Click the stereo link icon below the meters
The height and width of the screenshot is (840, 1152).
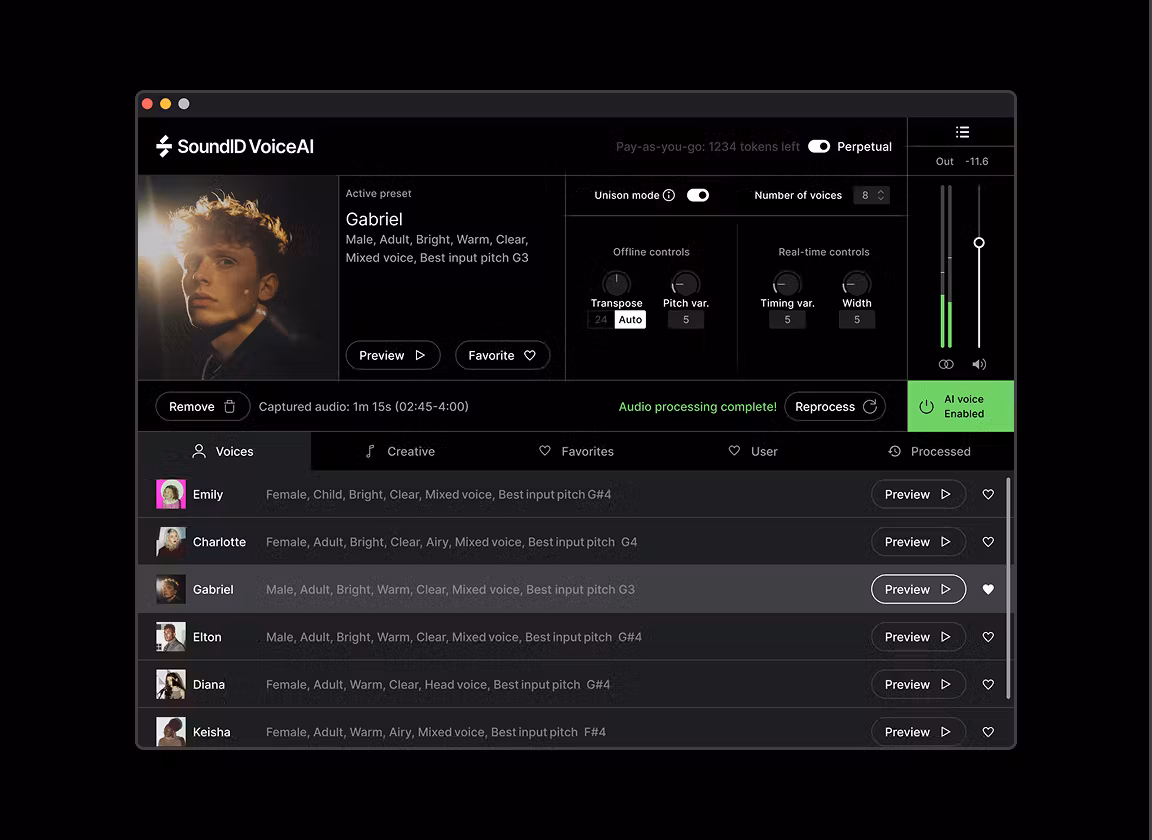pos(945,364)
